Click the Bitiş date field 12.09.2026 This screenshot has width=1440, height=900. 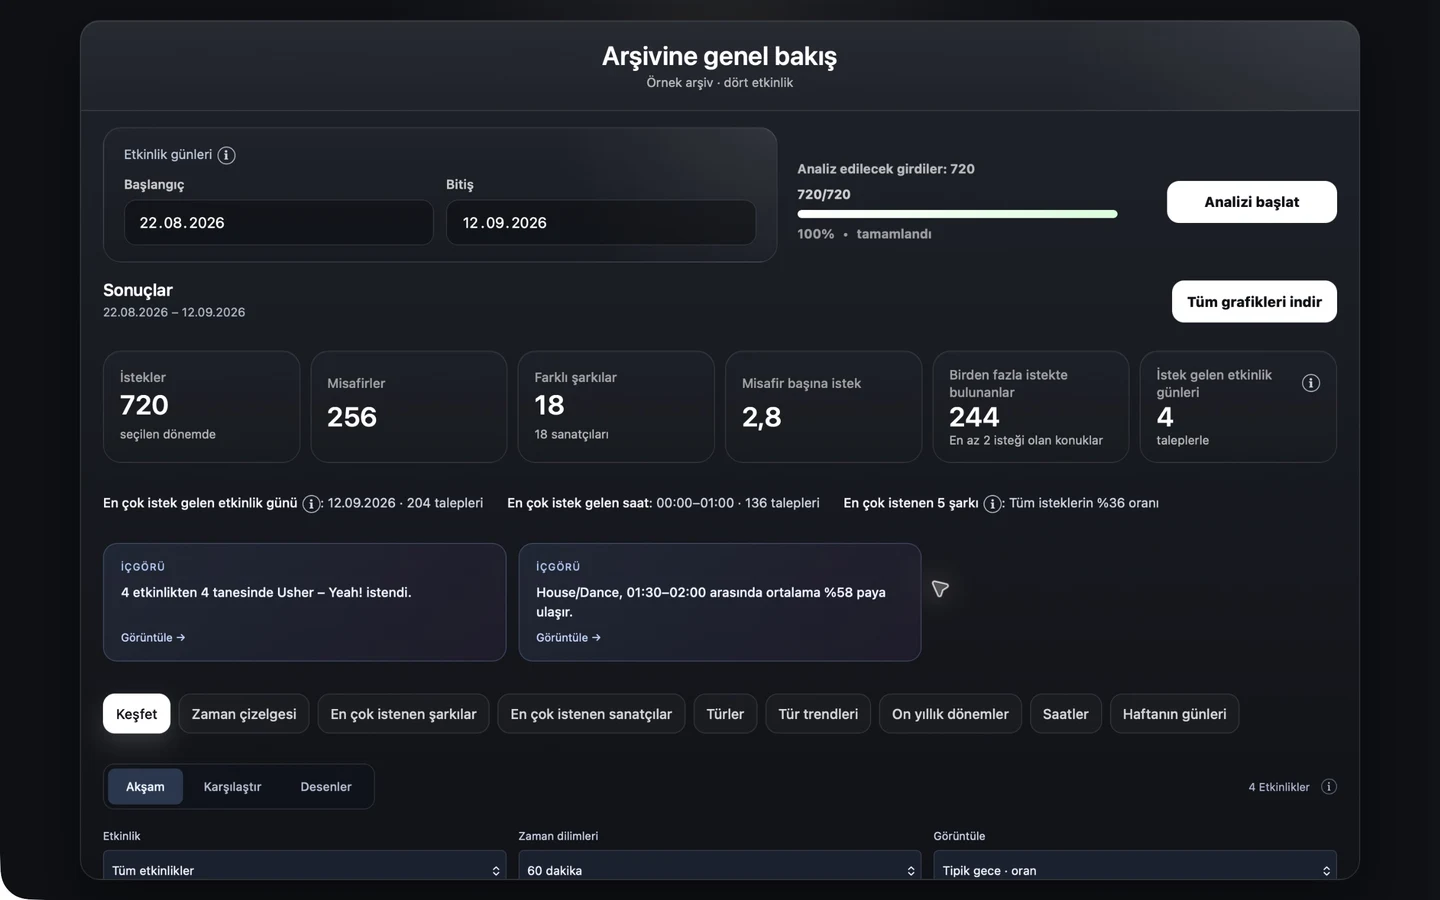point(601,223)
